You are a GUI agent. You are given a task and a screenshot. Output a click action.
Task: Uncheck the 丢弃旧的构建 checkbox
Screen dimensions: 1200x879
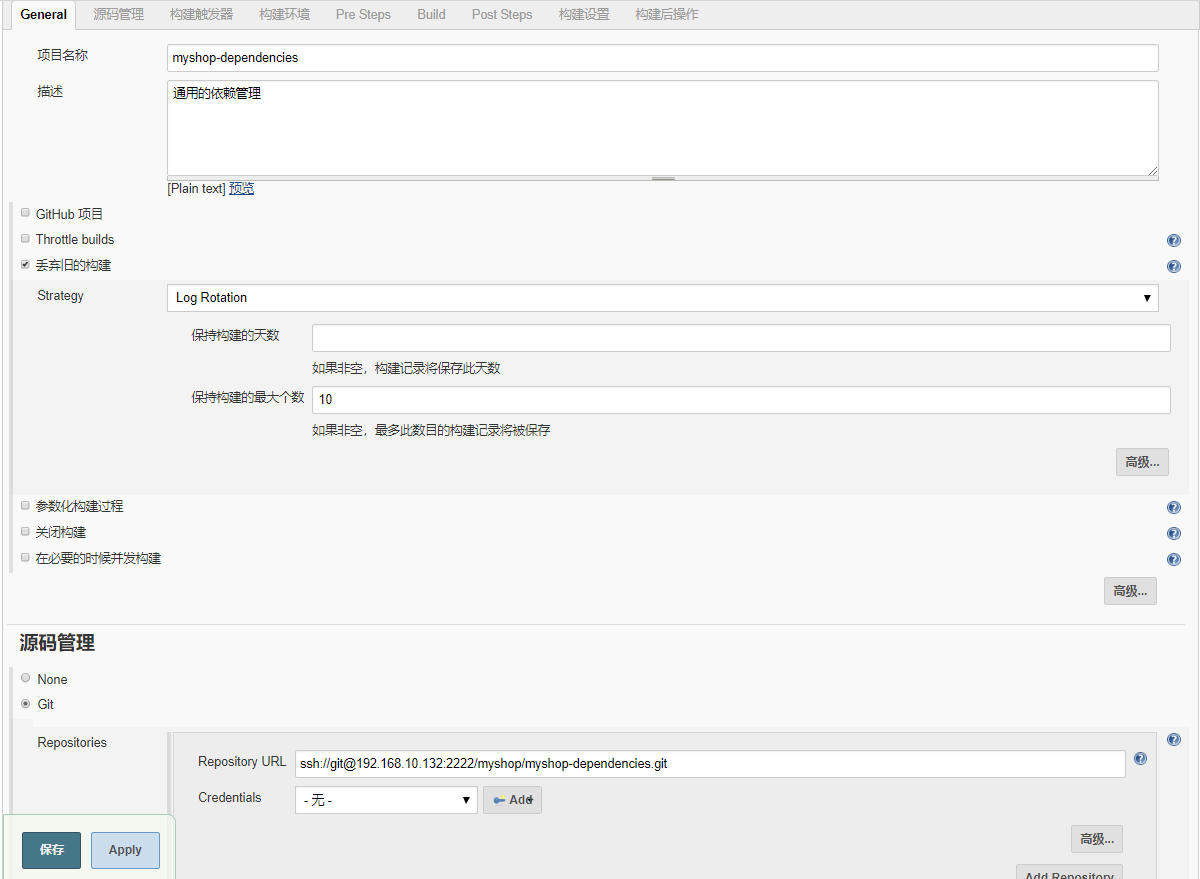click(26, 265)
